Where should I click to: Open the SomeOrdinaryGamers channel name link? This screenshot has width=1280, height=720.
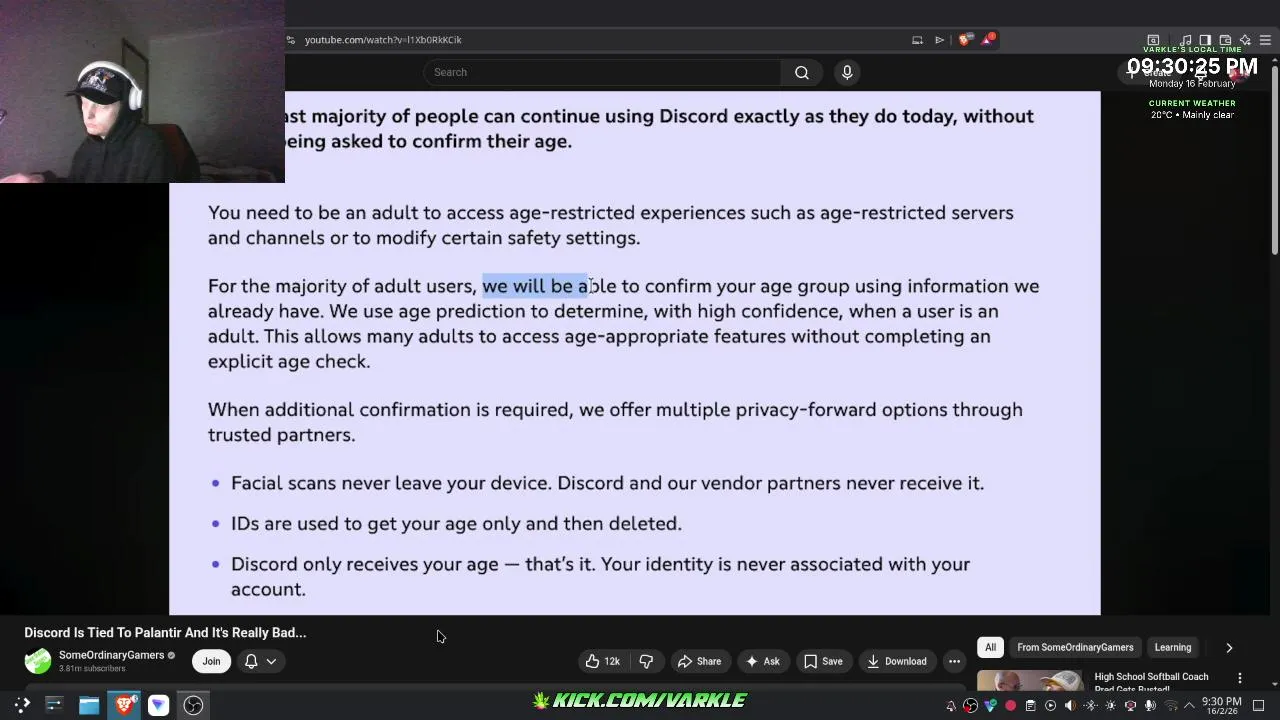[x=111, y=655]
